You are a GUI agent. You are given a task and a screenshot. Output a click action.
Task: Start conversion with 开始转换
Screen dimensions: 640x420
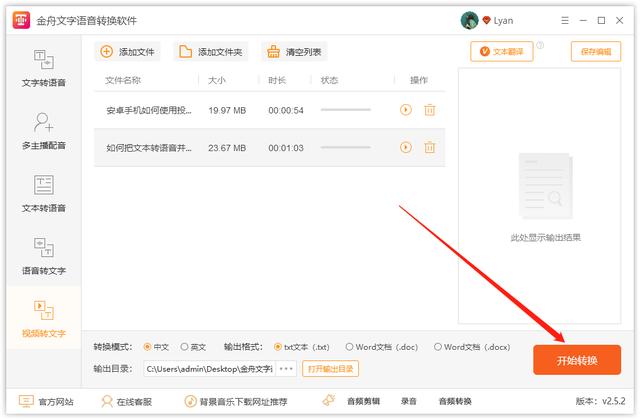point(577,360)
